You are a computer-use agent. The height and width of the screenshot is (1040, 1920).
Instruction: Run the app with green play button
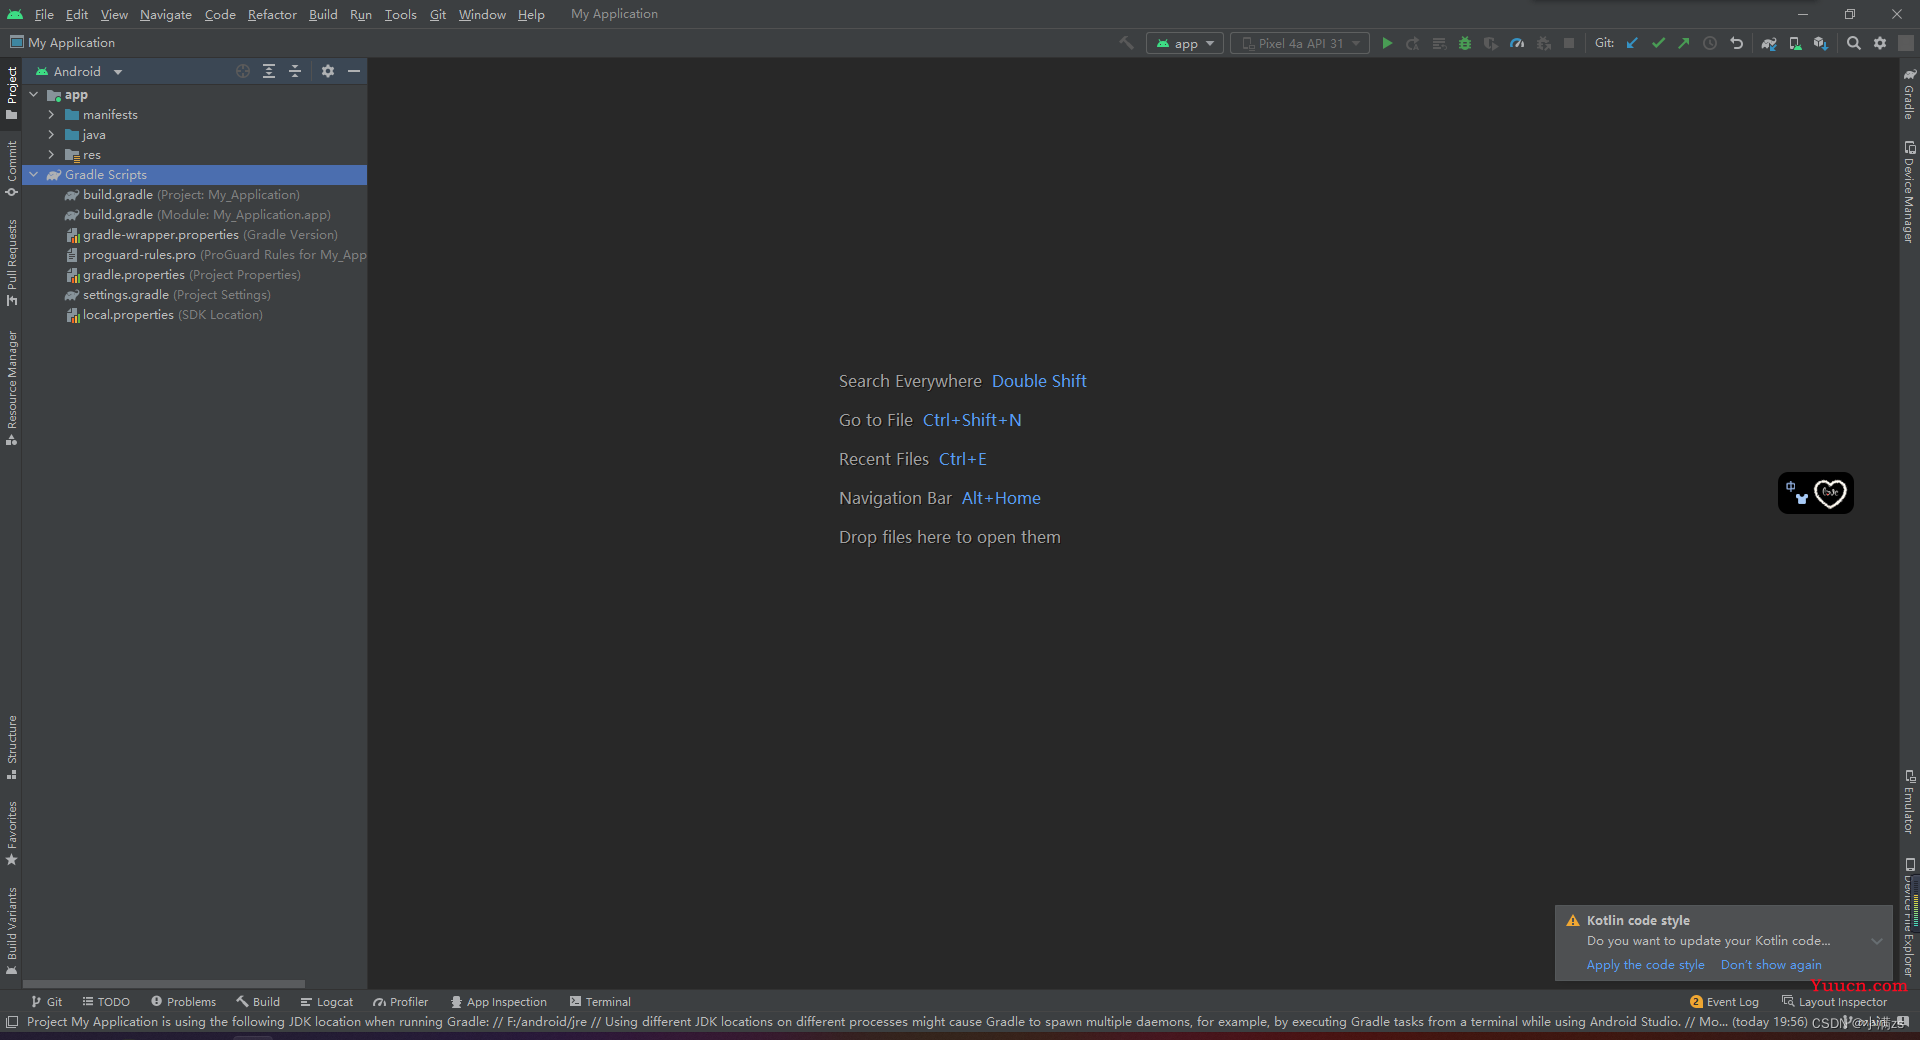click(1387, 43)
